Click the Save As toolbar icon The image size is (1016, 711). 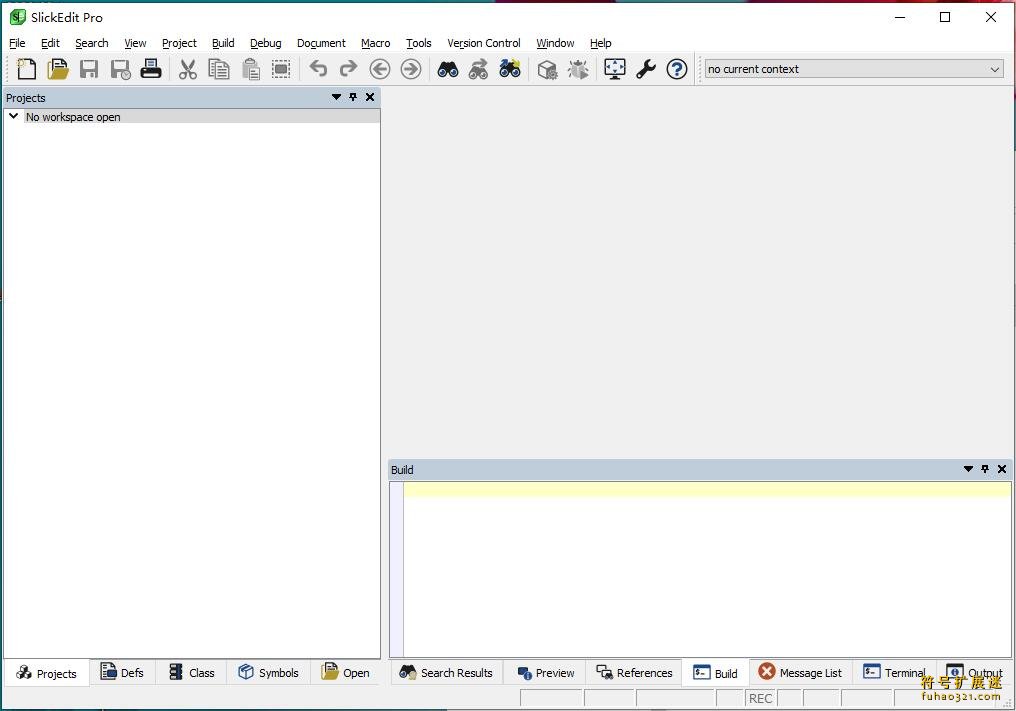click(x=121, y=69)
